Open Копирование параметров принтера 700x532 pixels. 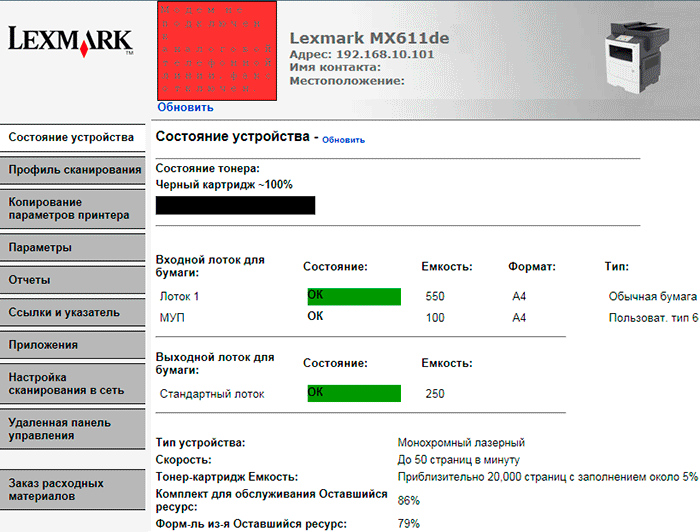[x=72, y=209]
